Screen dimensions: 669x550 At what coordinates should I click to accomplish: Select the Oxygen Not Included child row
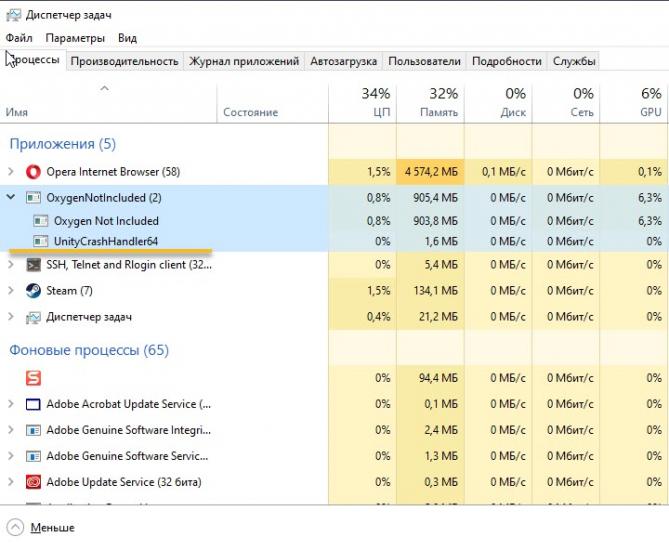point(334,221)
